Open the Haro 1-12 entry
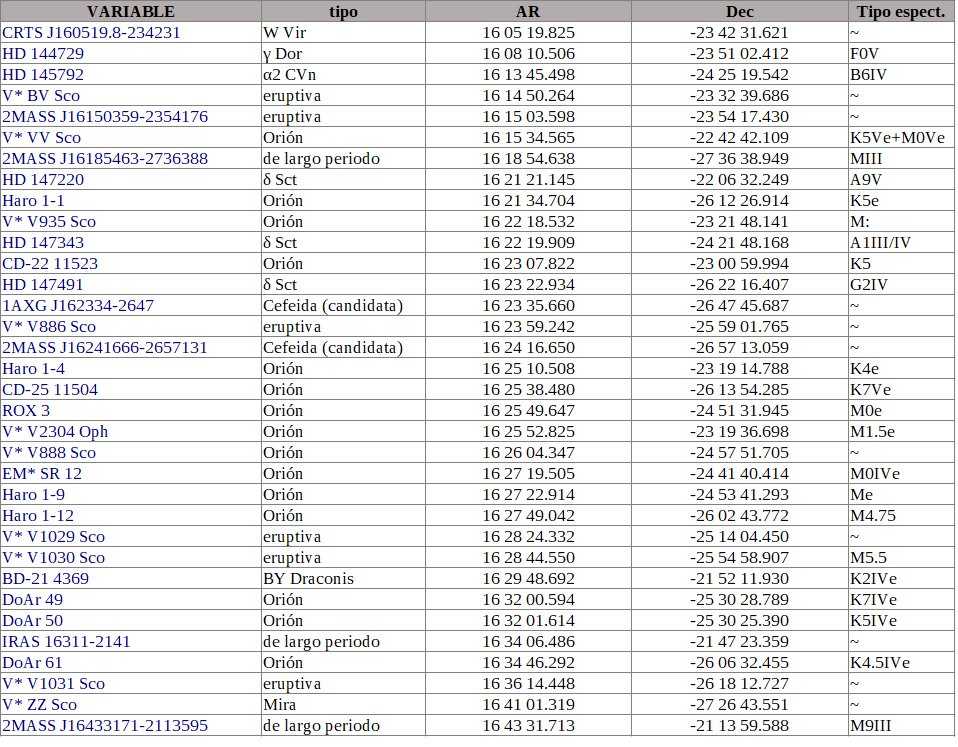Viewport: 958px width, 747px height. pos(38,515)
